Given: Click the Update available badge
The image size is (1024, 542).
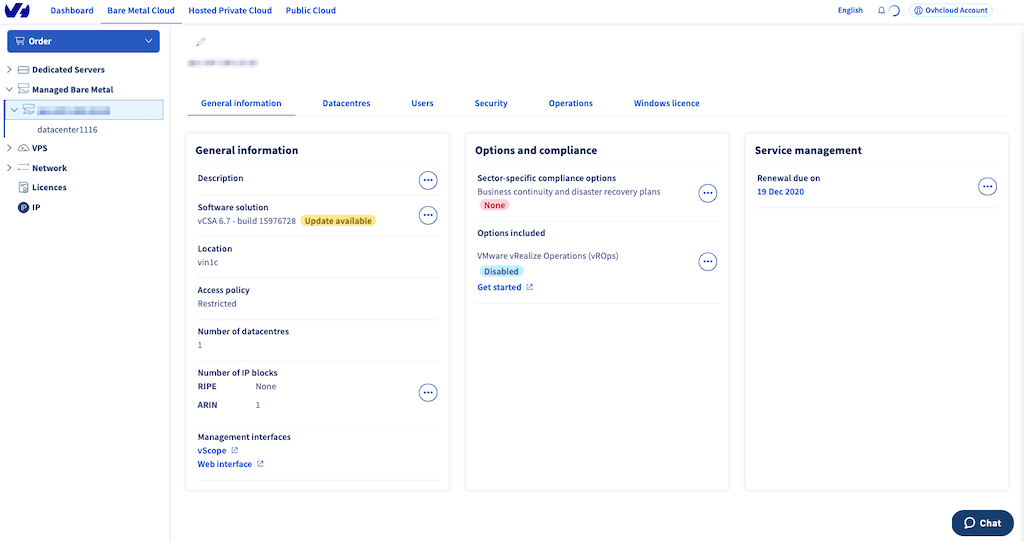Looking at the screenshot, I should (338, 221).
